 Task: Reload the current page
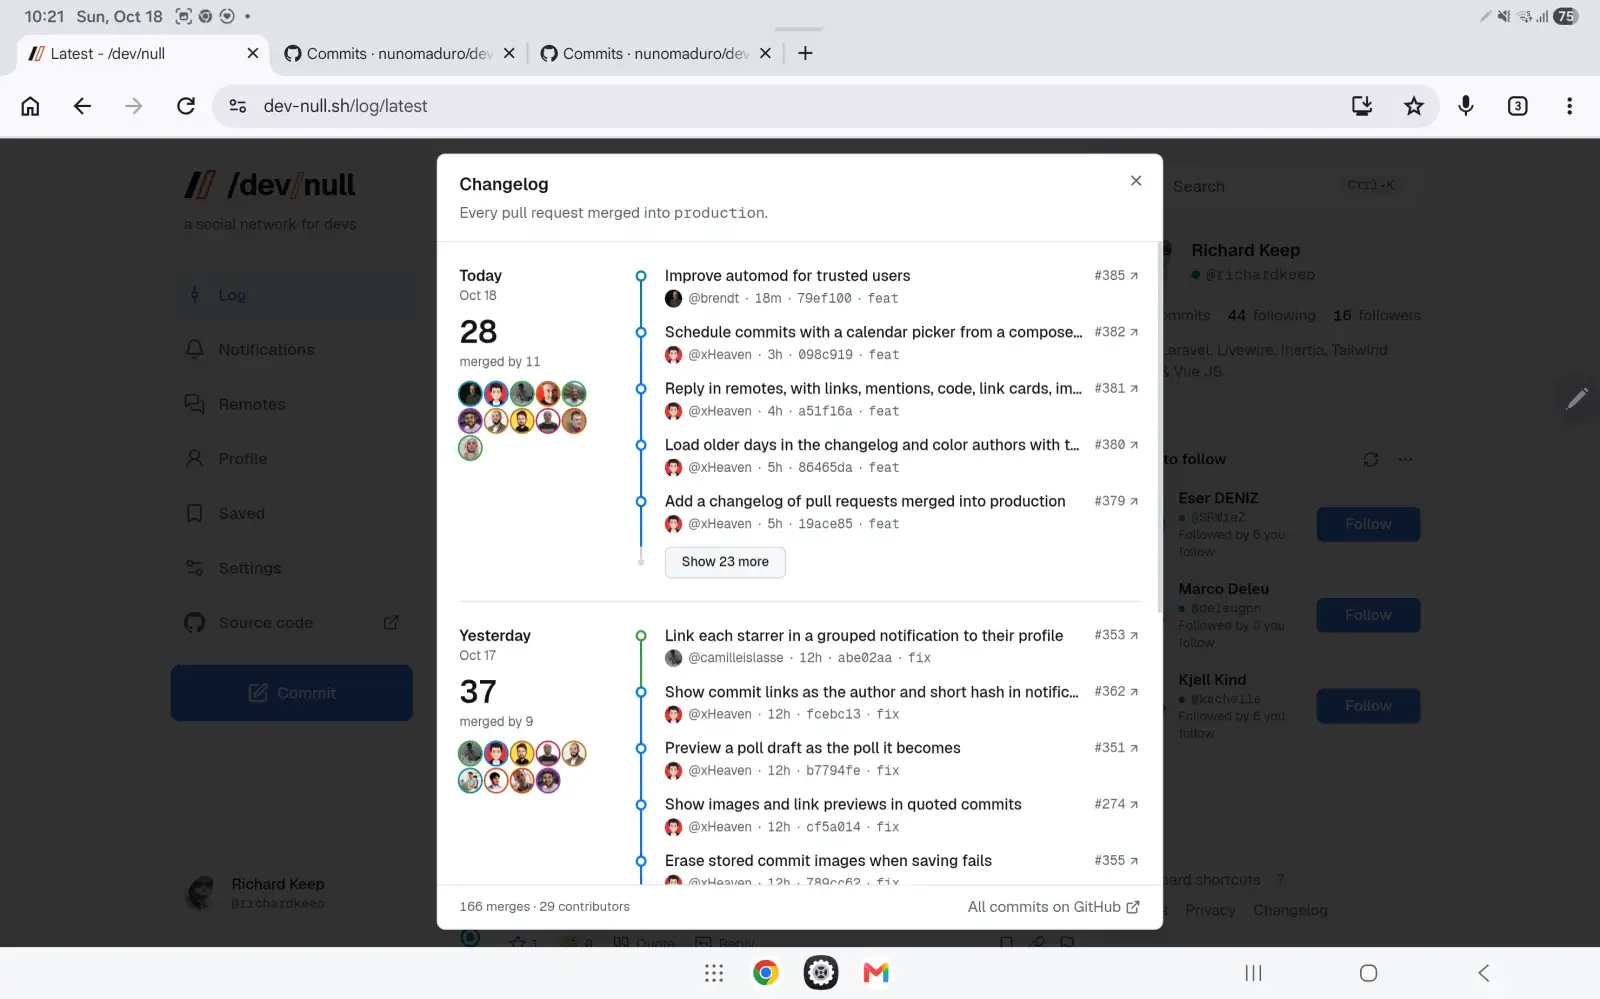[186, 106]
